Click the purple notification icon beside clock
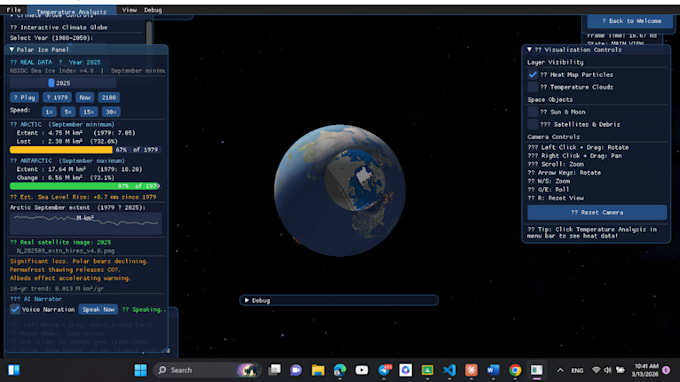Image resolution: width=680 pixels, height=382 pixels. pyautogui.click(x=667, y=370)
